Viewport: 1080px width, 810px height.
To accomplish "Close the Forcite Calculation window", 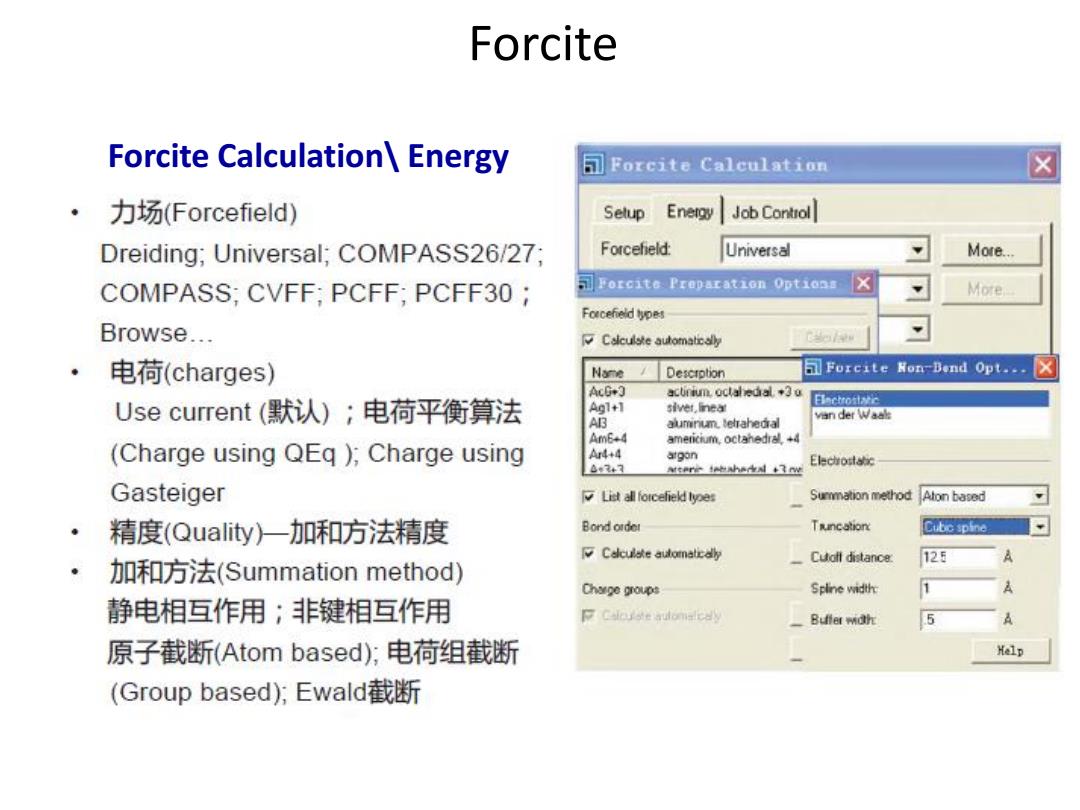I will [x=1043, y=165].
